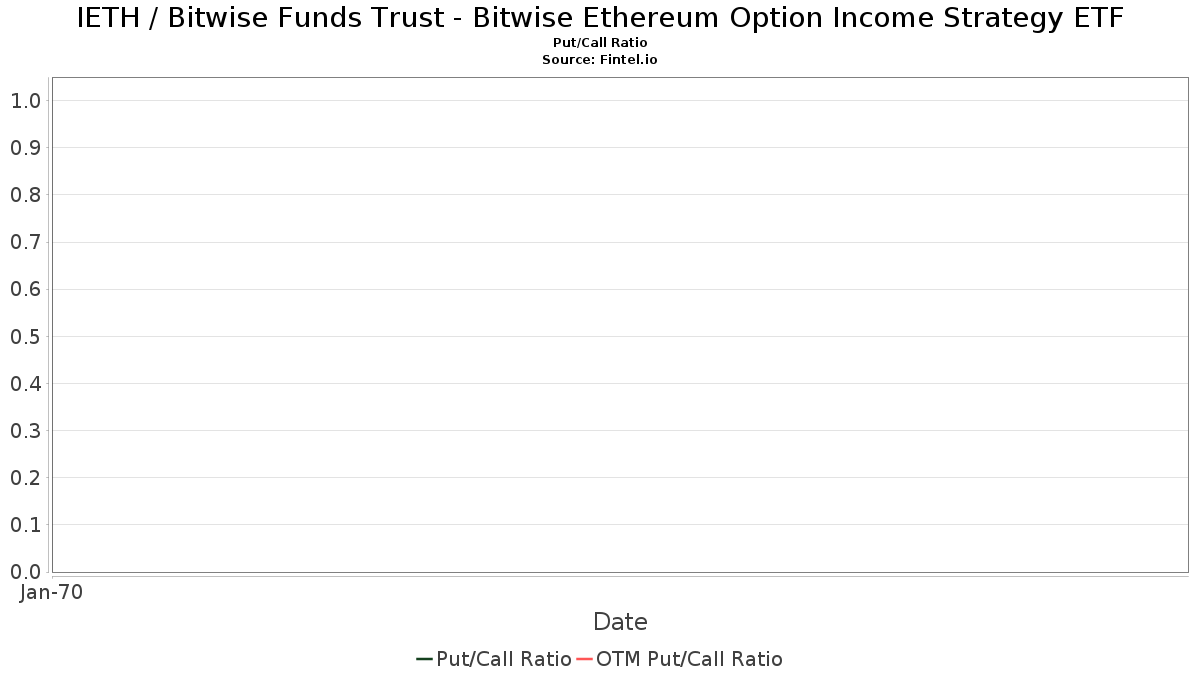Click the Date axis title
Image resolution: width=1200 pixels, height=675 pixels.
click(620, 622)
